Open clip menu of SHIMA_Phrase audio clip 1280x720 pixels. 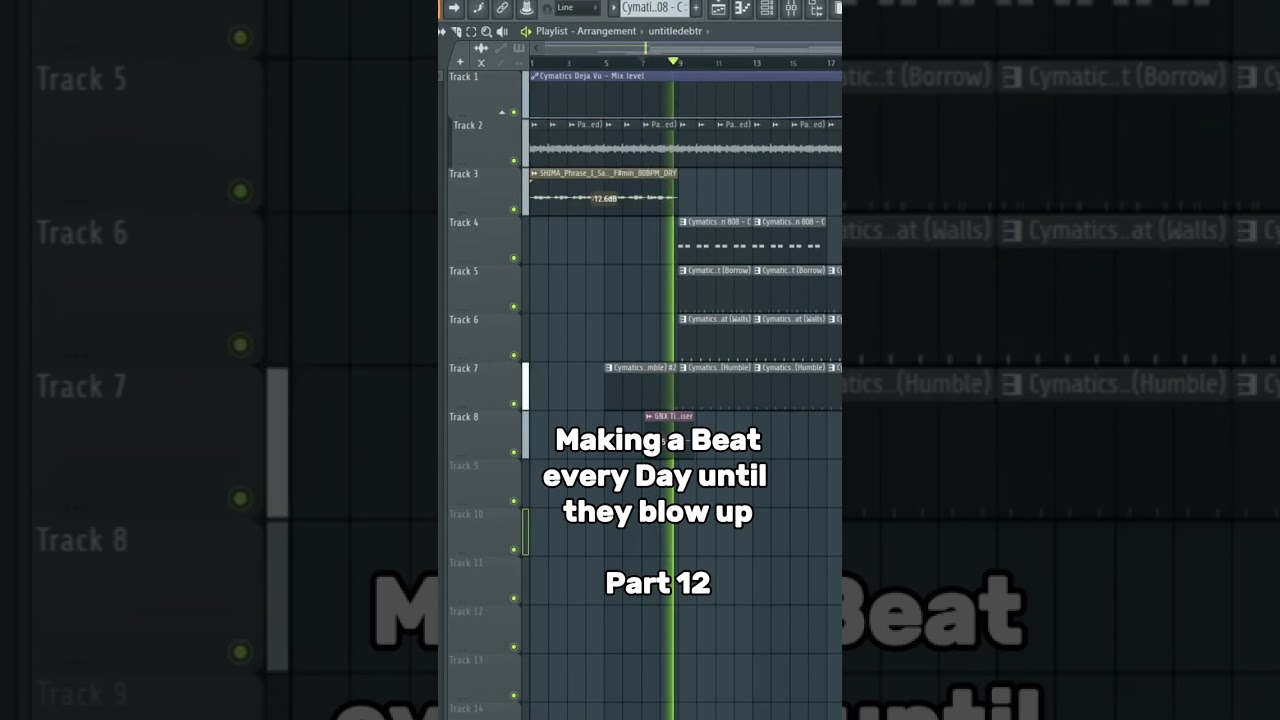[535, 173]
